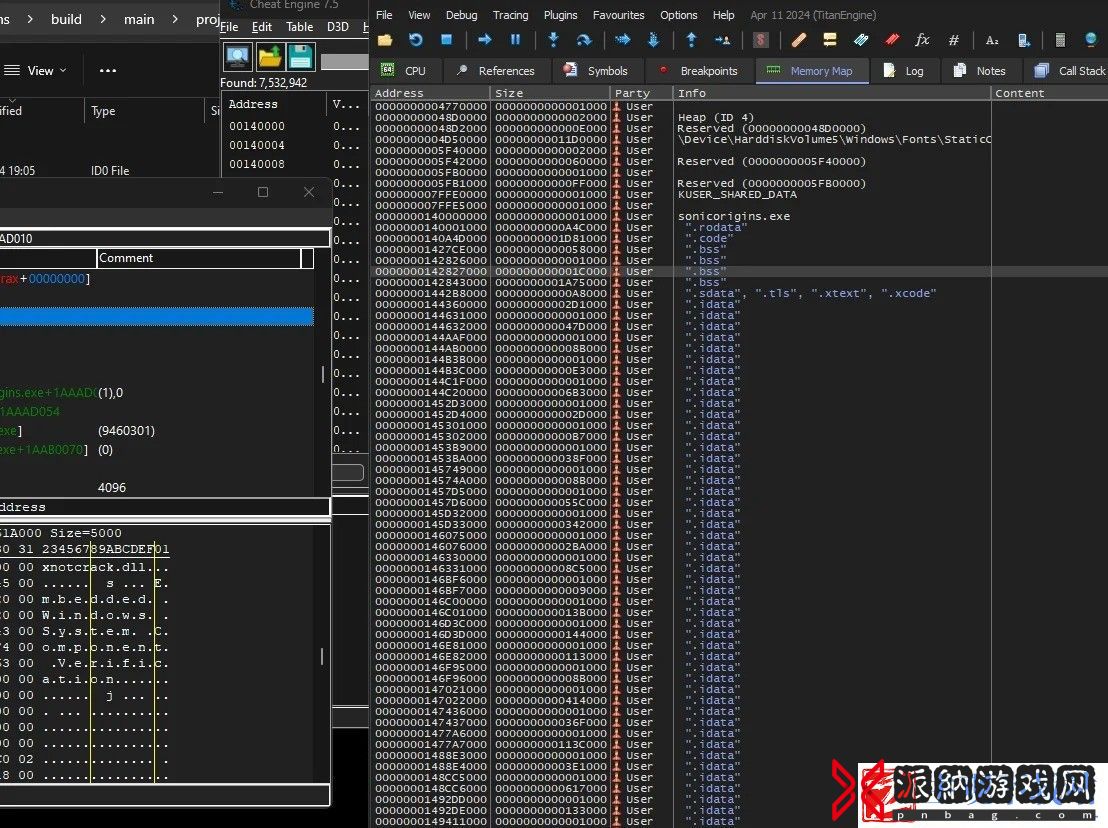The height and width of the screenshot is (828, 1108).
Task: Expand the chevron after build in breadcrumb
Action: pyautogui.click(x=103, y=19)
